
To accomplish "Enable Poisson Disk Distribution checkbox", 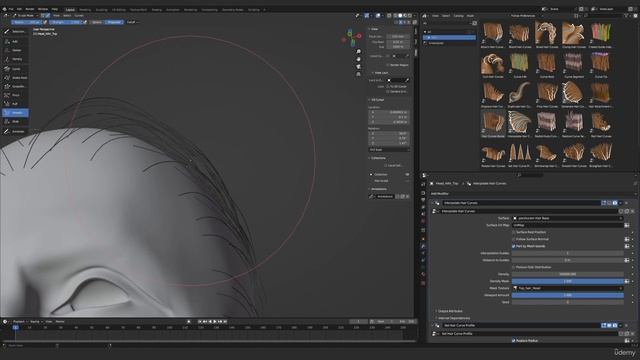I will pos(514,267).
